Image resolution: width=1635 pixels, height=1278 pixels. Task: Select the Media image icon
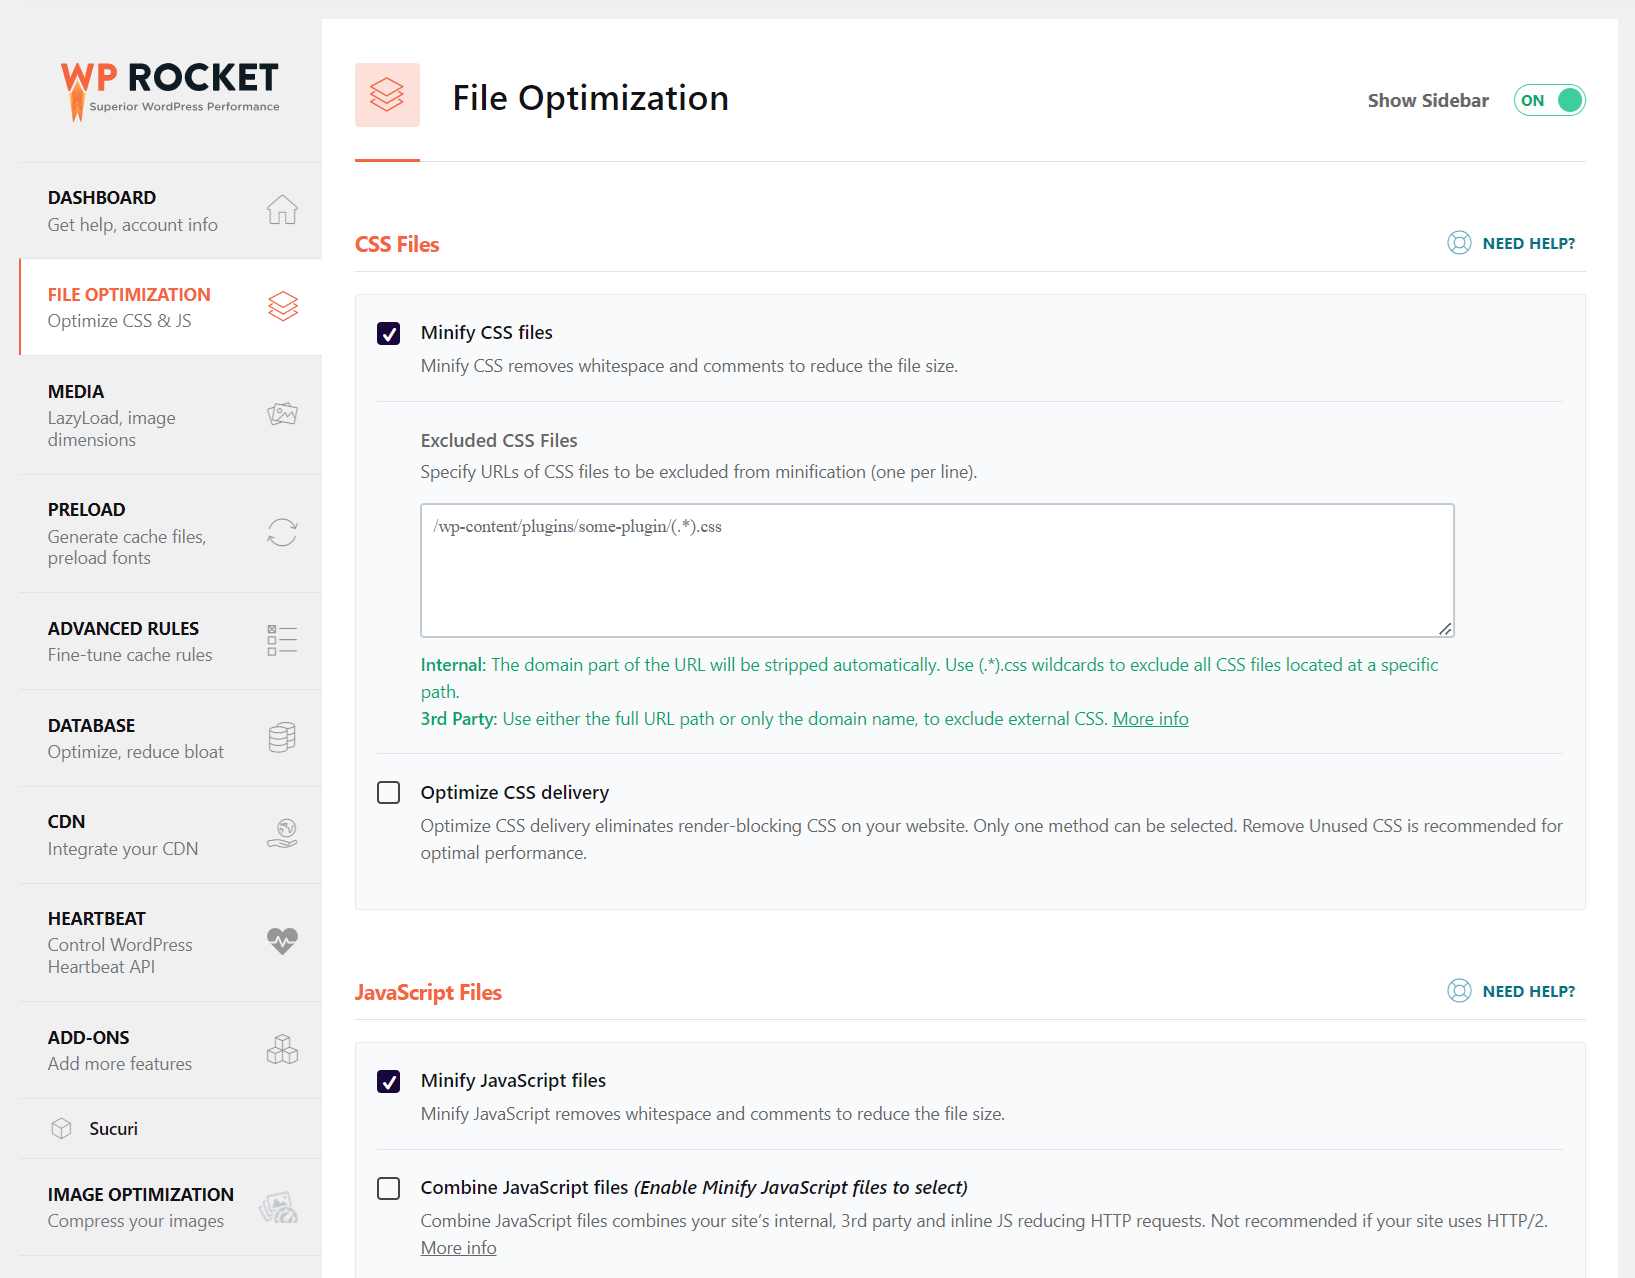coord(283,413)
